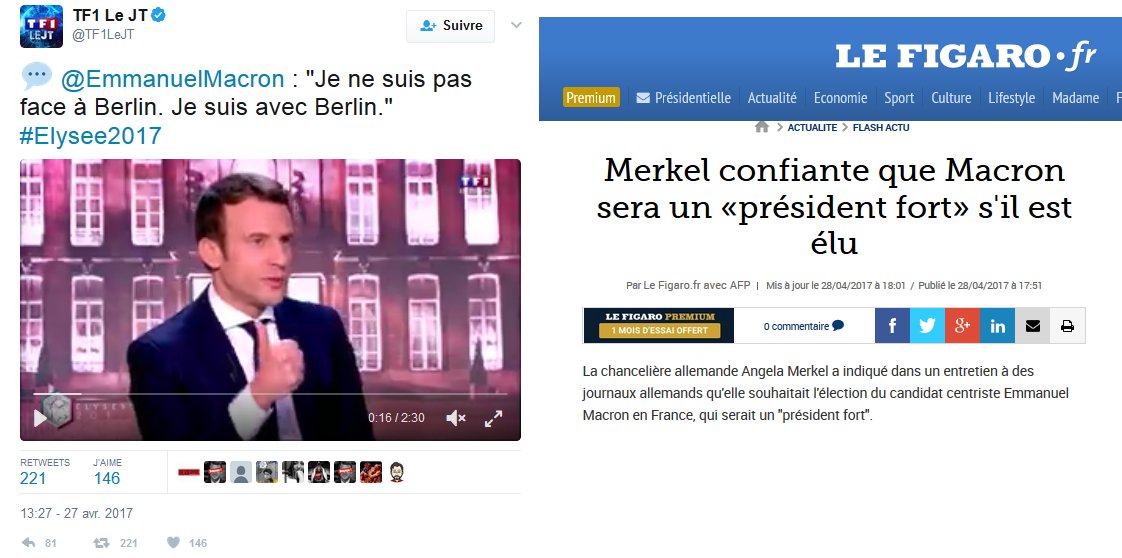Share the article on Twitter
The width and height of the screenshot is (1122, 558).
point(927,326)
